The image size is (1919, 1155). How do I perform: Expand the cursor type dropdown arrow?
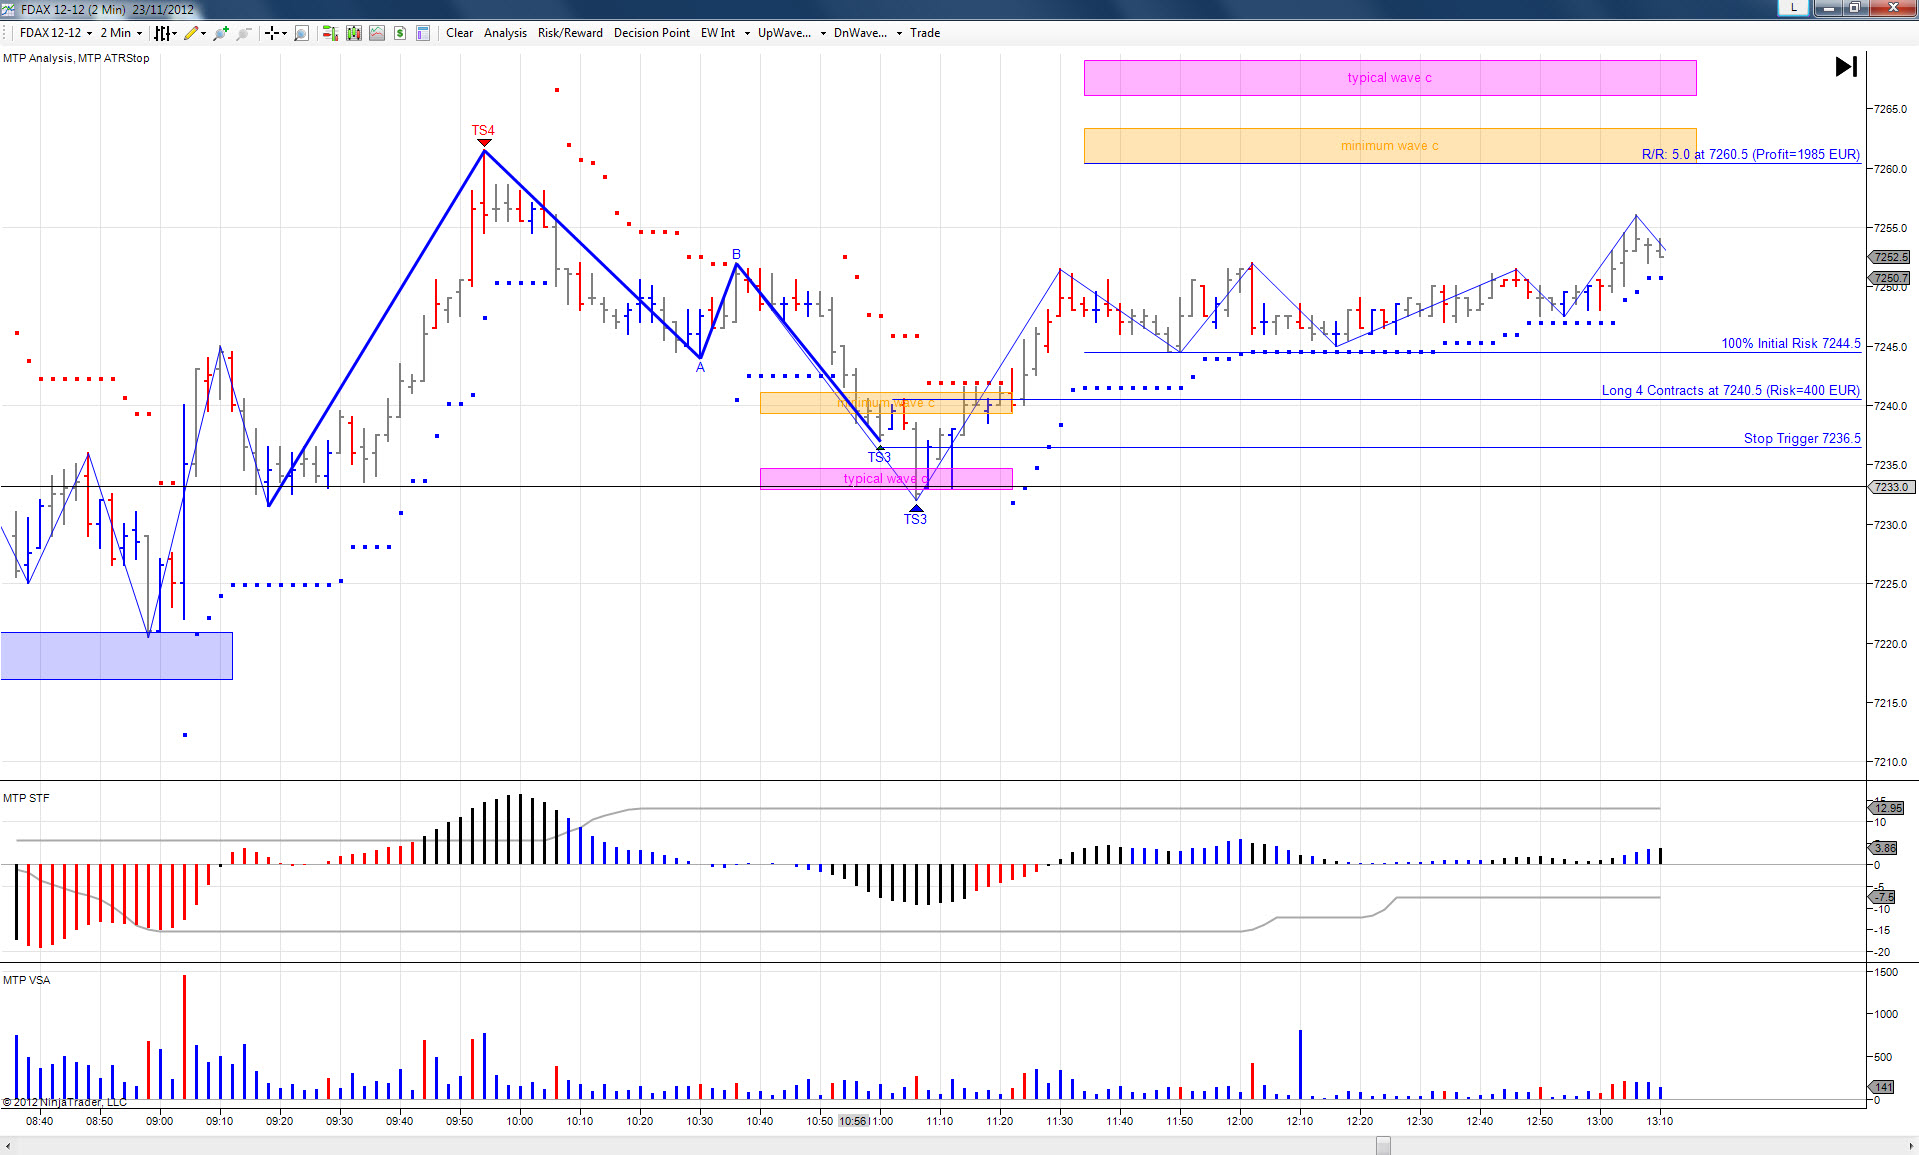pyautogui.click(x=285, y=33)
